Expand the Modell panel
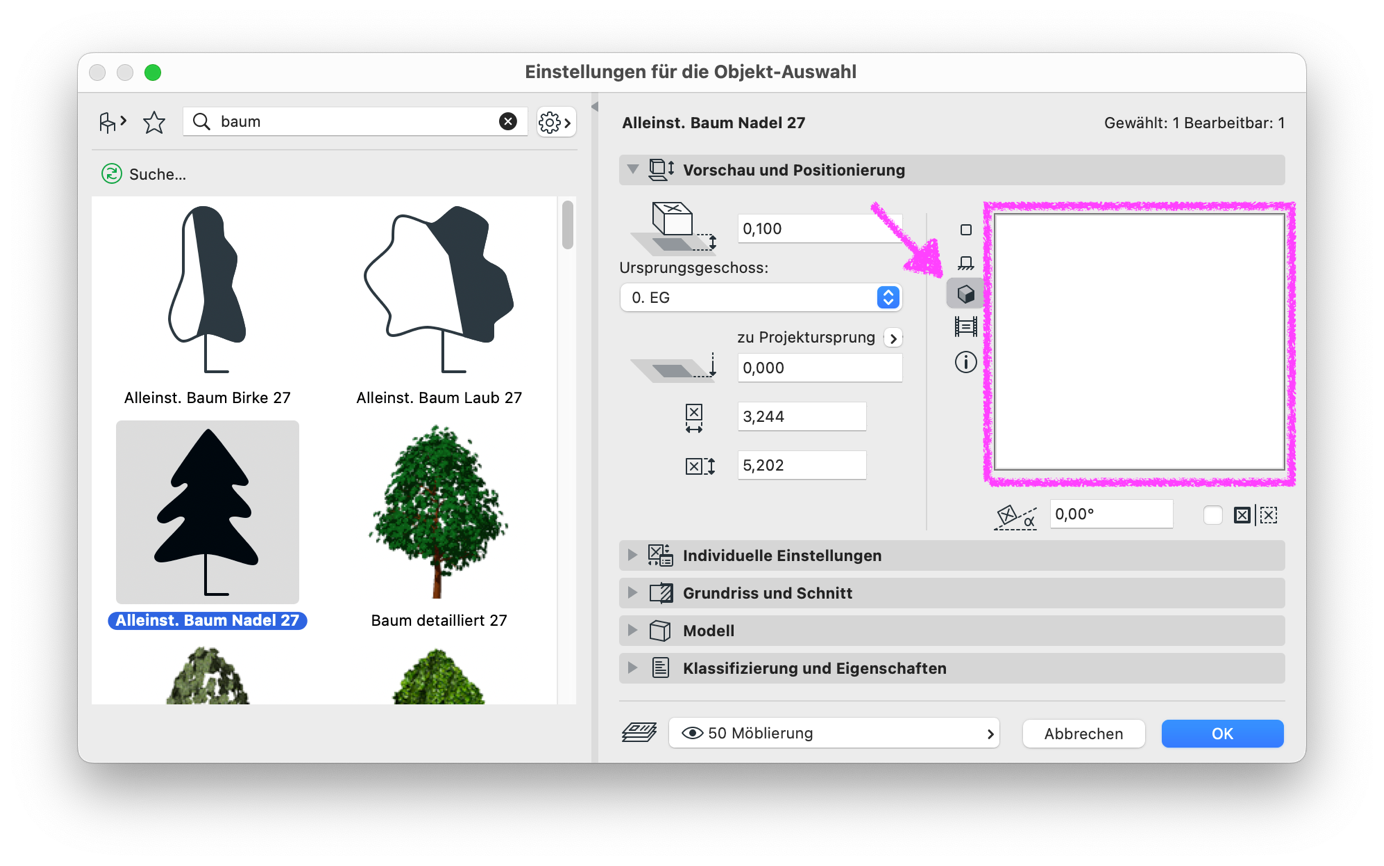The height and width of the screenshot is (866, 1384). coord(632,631)
